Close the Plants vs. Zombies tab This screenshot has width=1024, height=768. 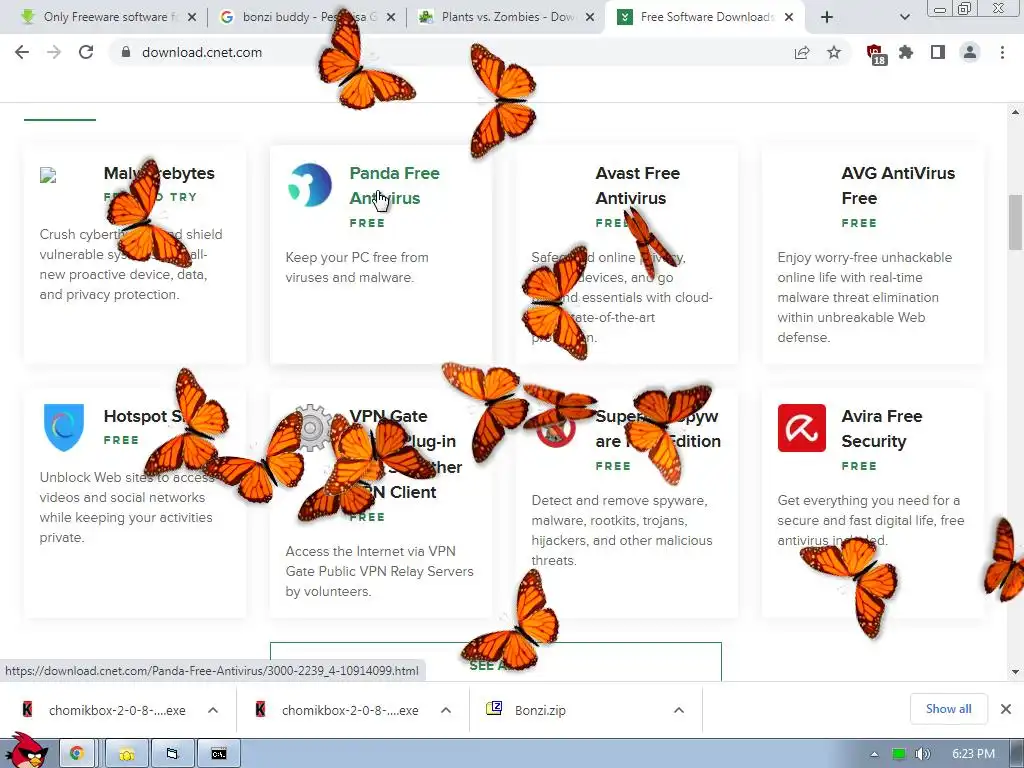tap(590, 18)
